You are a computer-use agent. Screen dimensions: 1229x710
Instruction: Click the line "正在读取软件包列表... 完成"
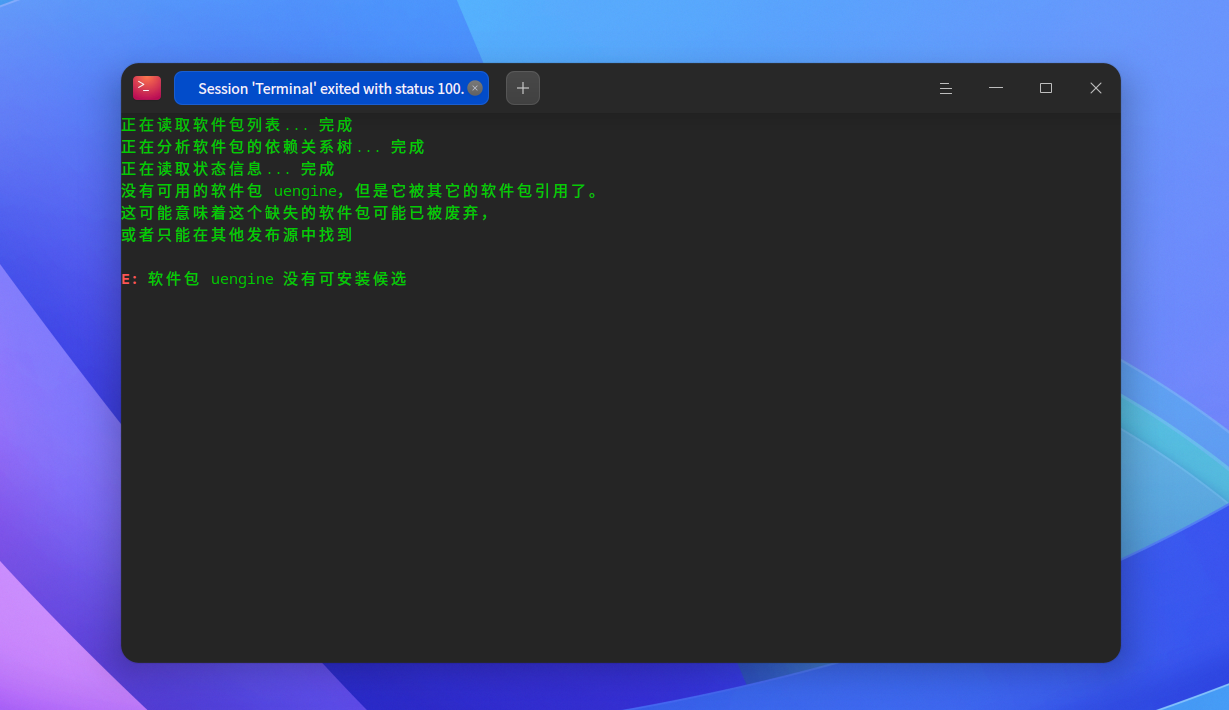(237, 125)
